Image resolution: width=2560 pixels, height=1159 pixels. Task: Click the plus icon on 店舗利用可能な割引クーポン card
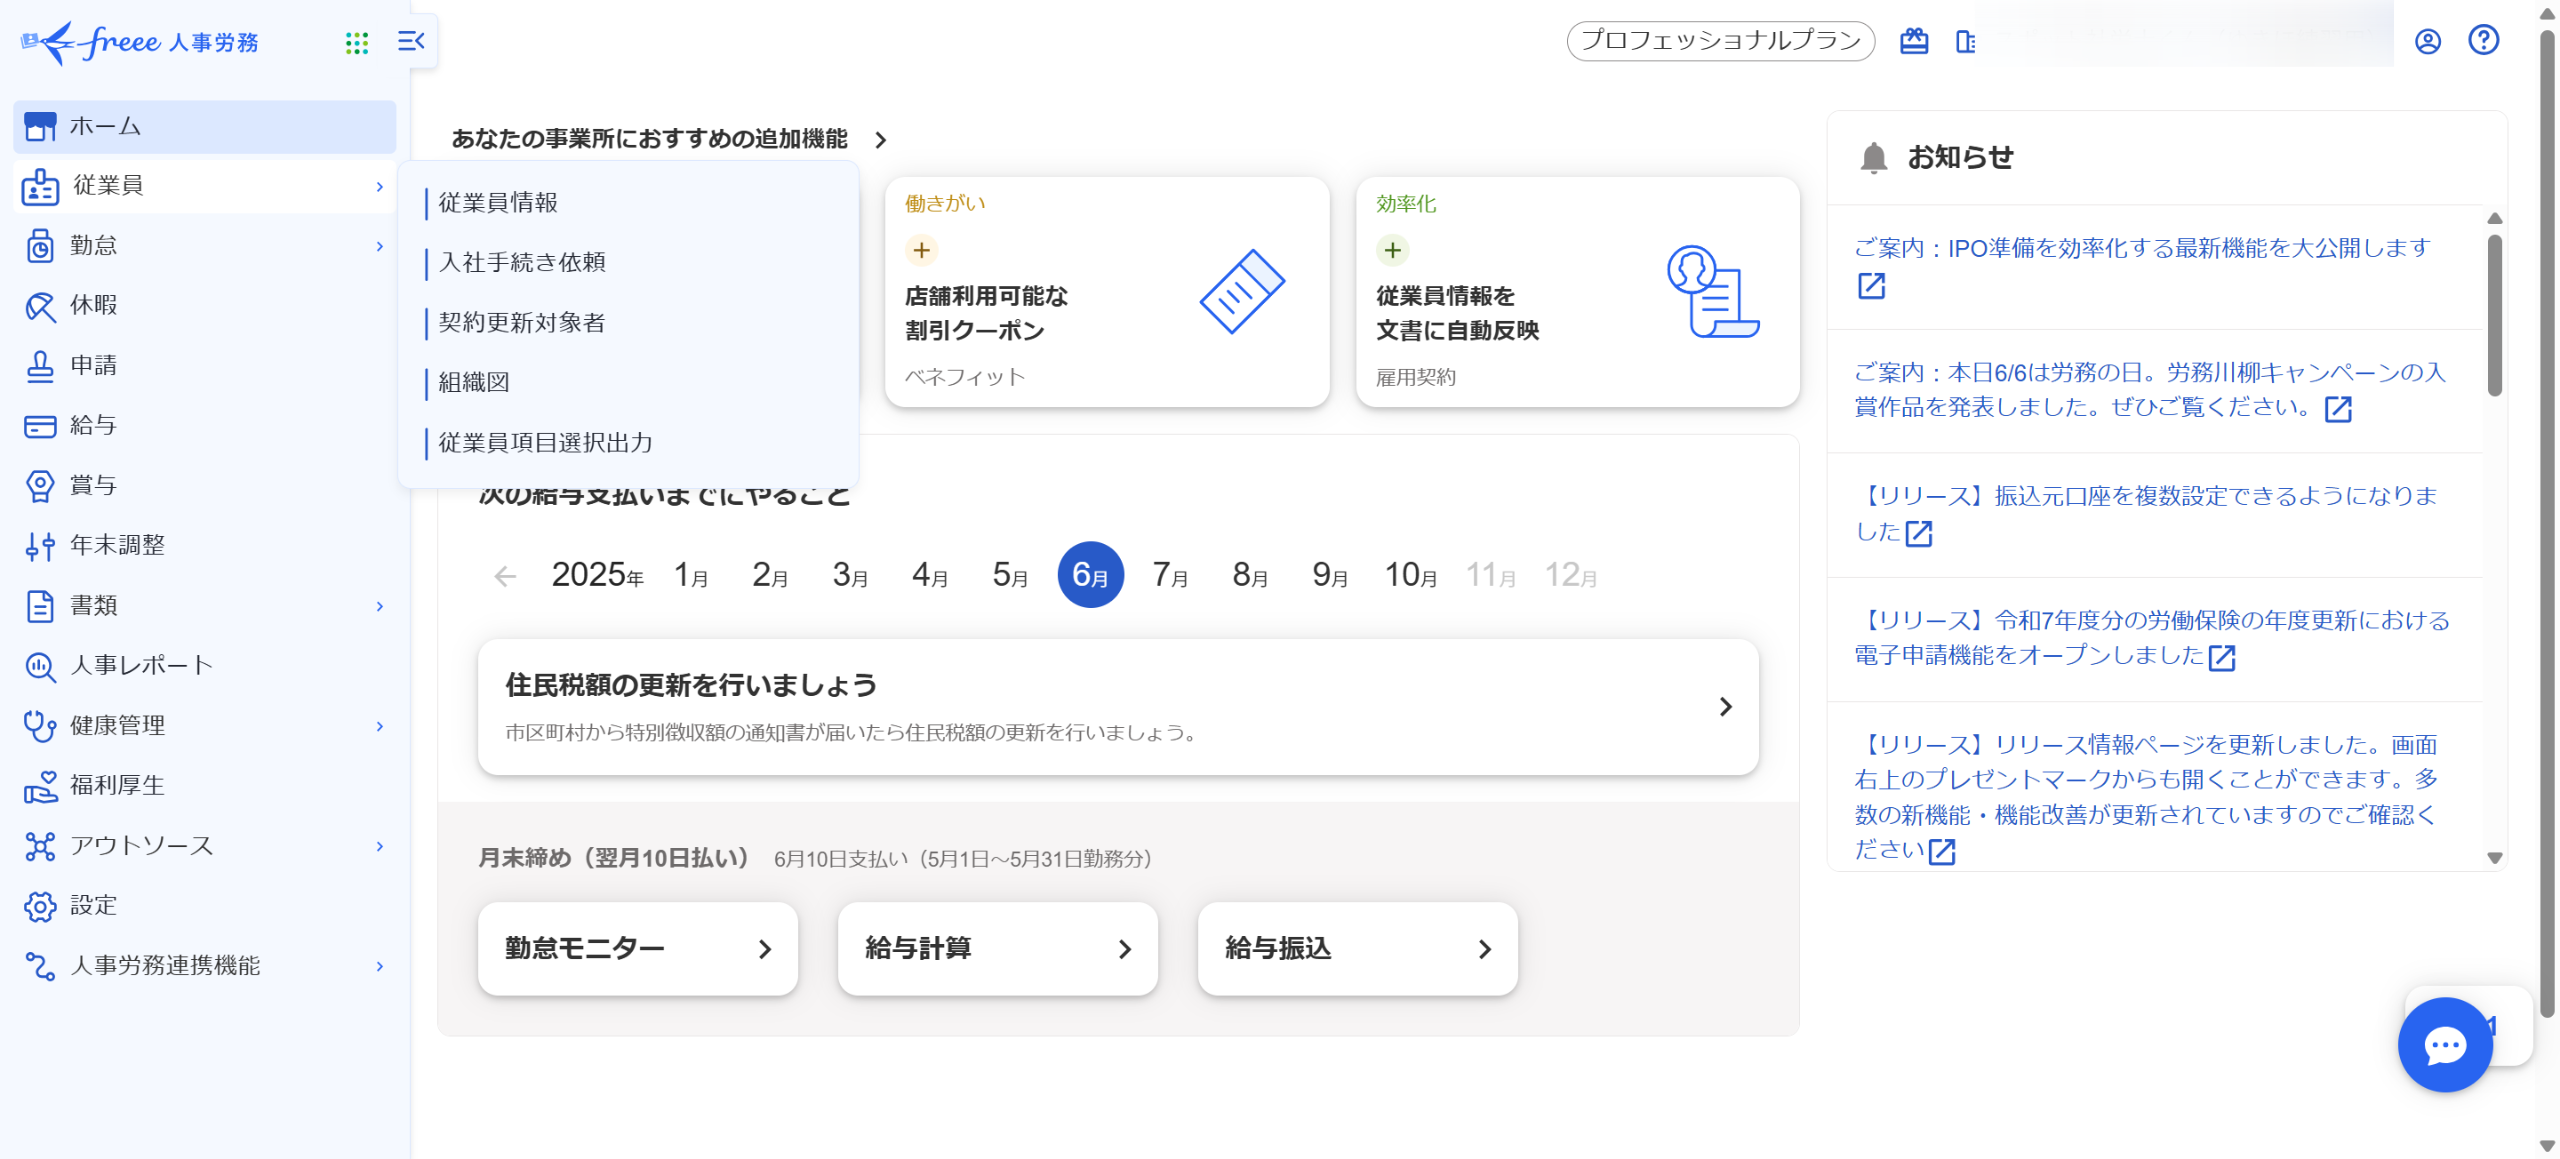pyautogui.click(x=921, y=250)
